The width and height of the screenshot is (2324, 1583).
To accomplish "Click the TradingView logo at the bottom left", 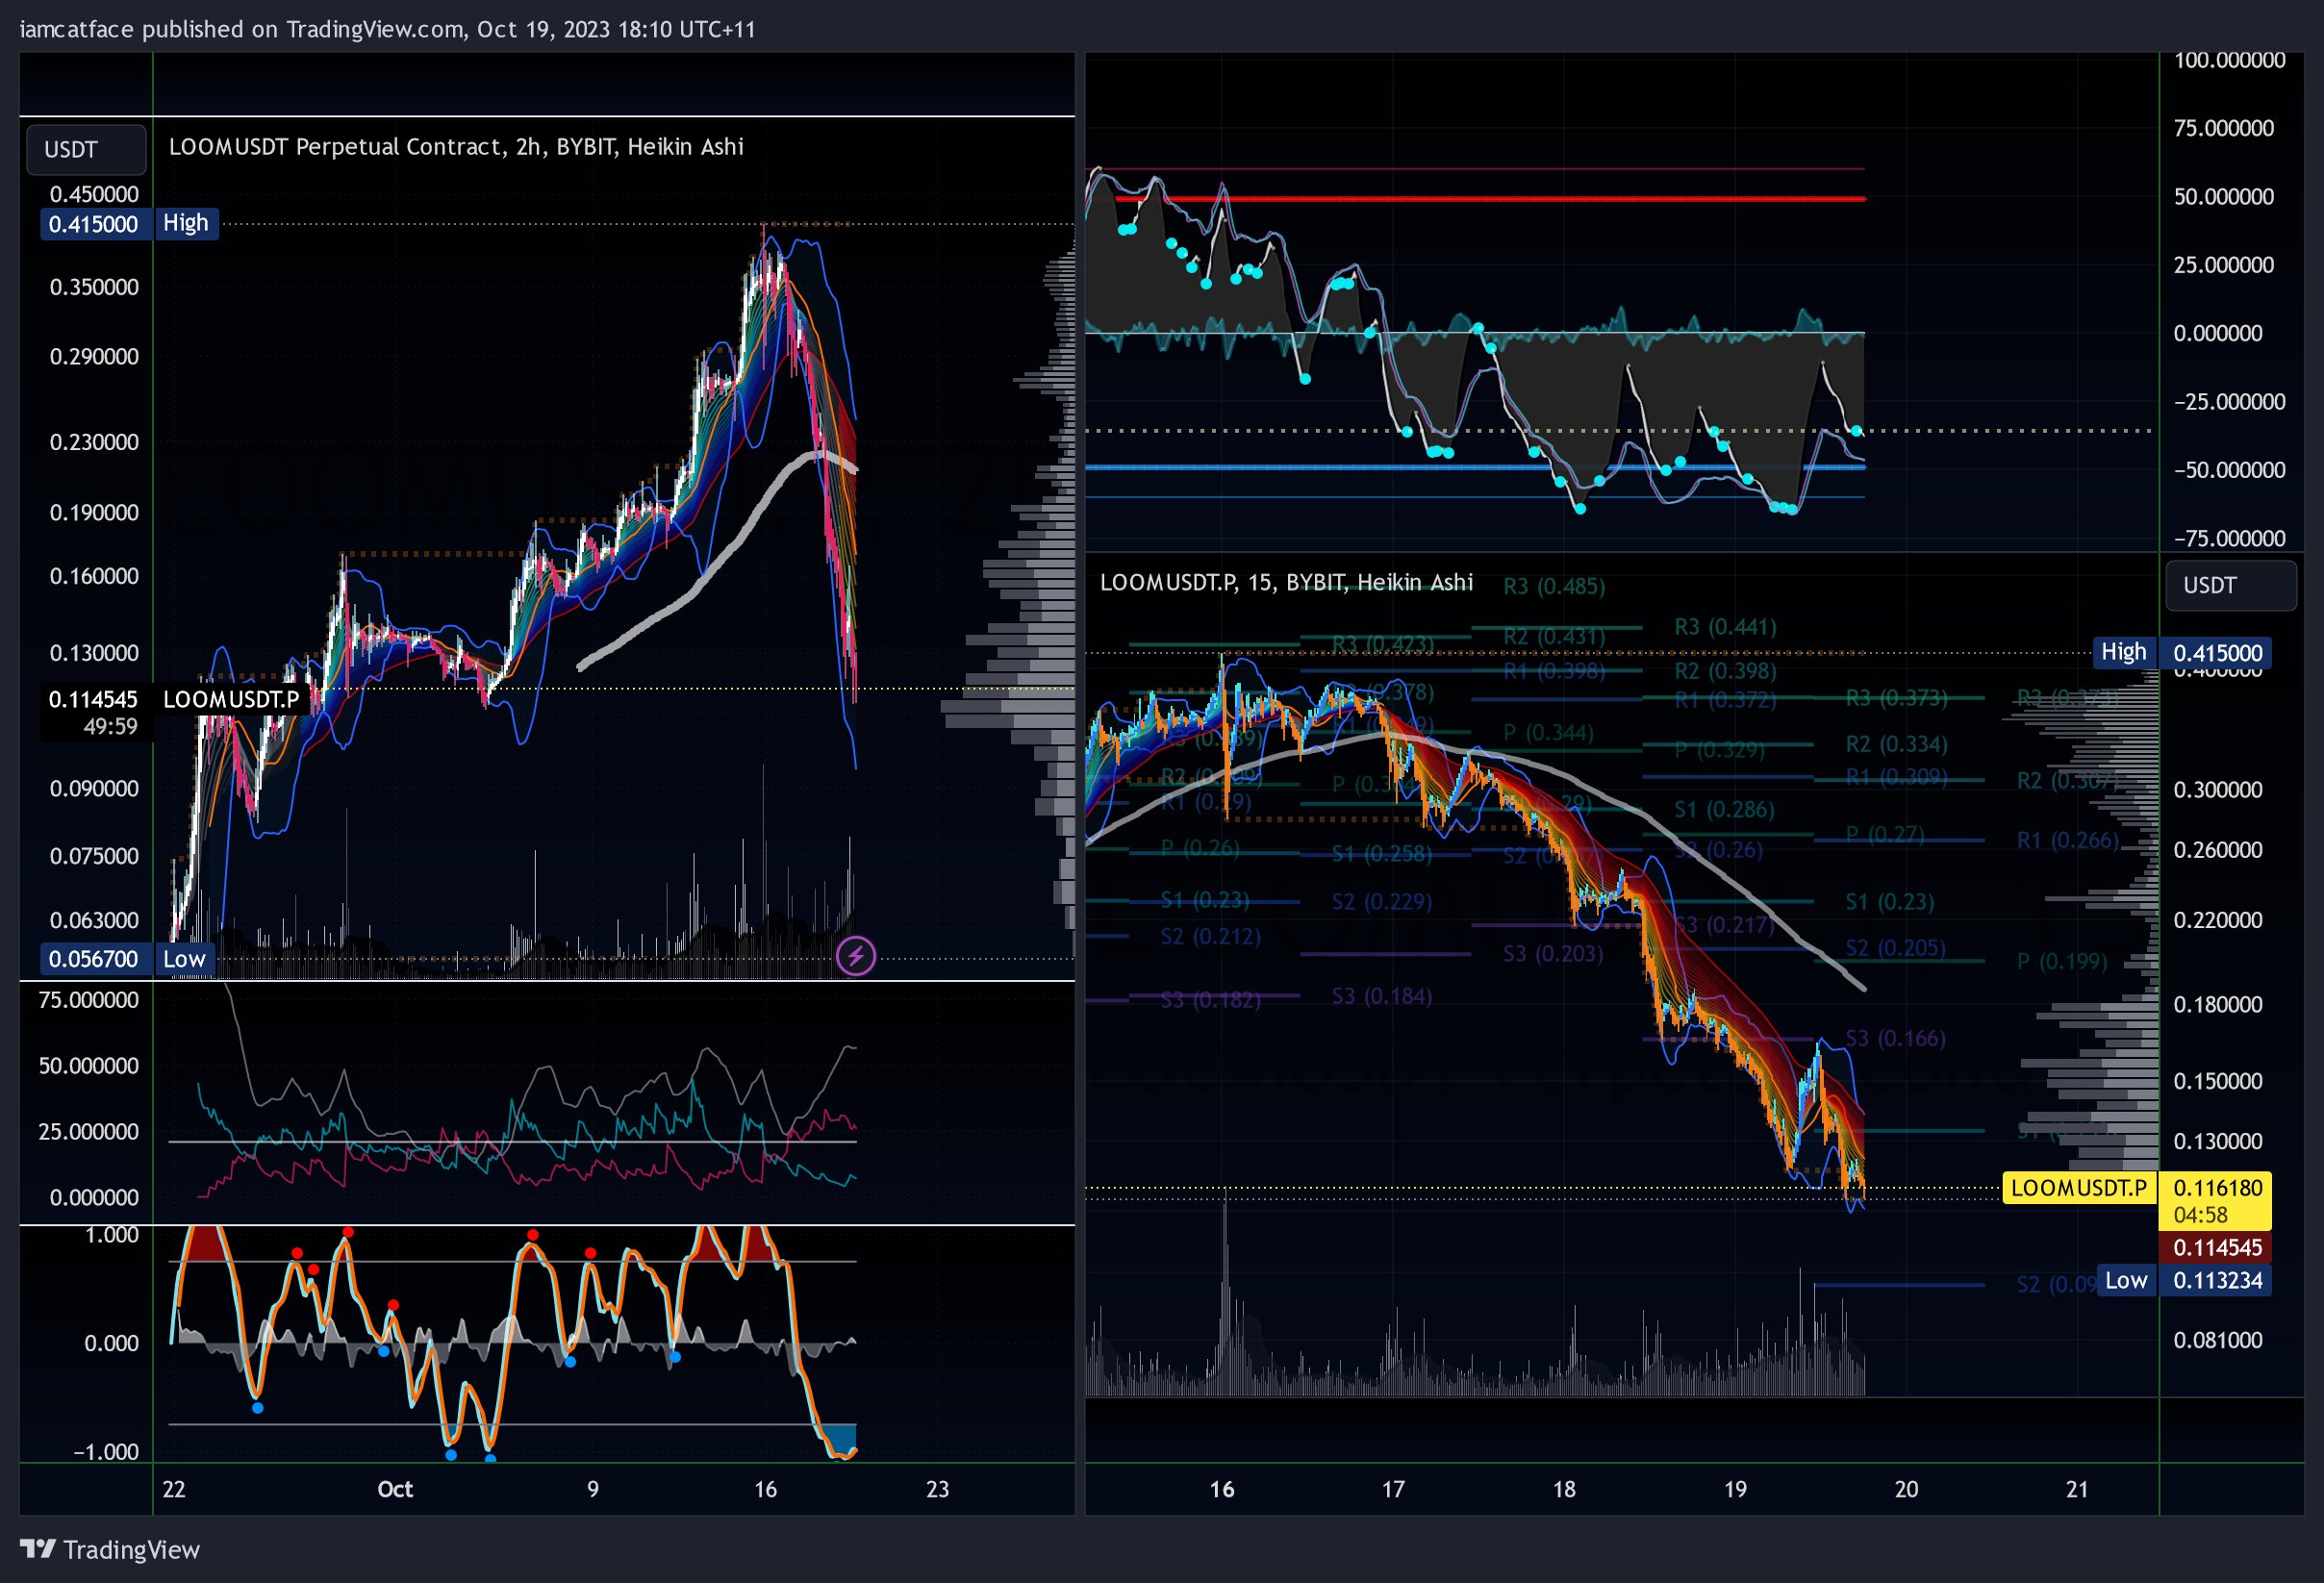I will [x=110, y=1549].
